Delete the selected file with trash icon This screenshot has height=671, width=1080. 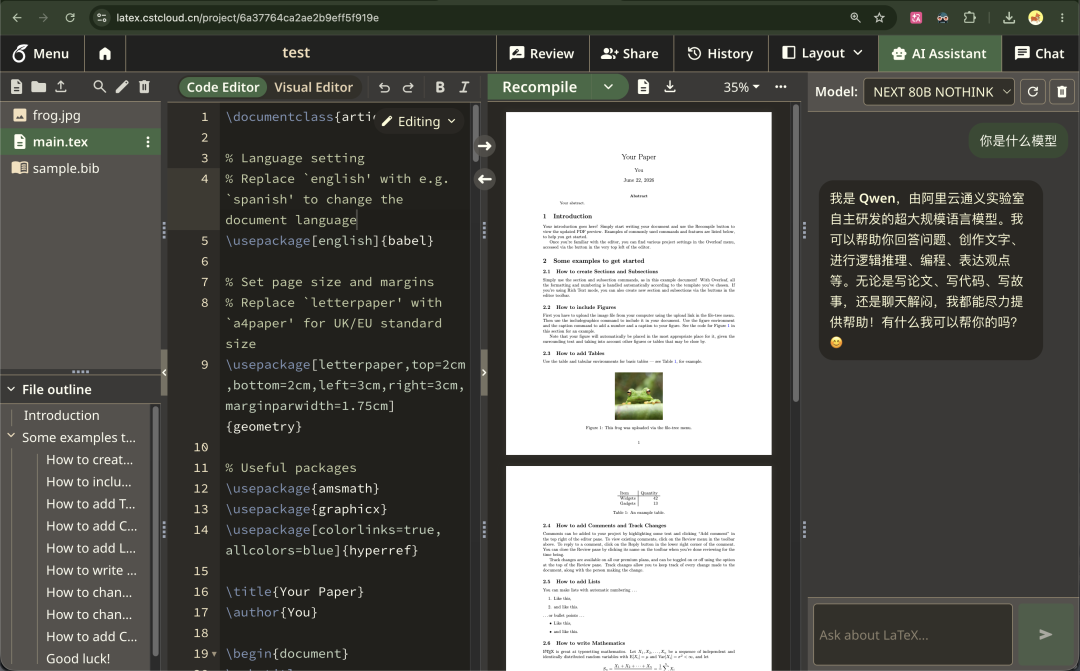point(144,87)
